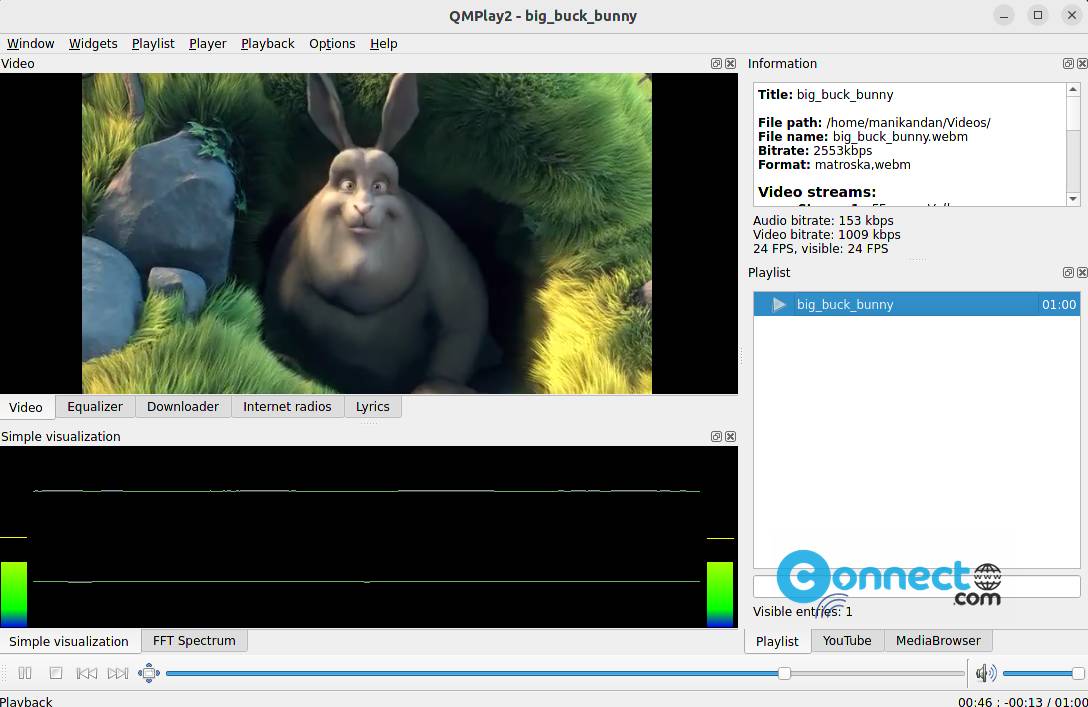Click the volume slider

pos(1043,673)
